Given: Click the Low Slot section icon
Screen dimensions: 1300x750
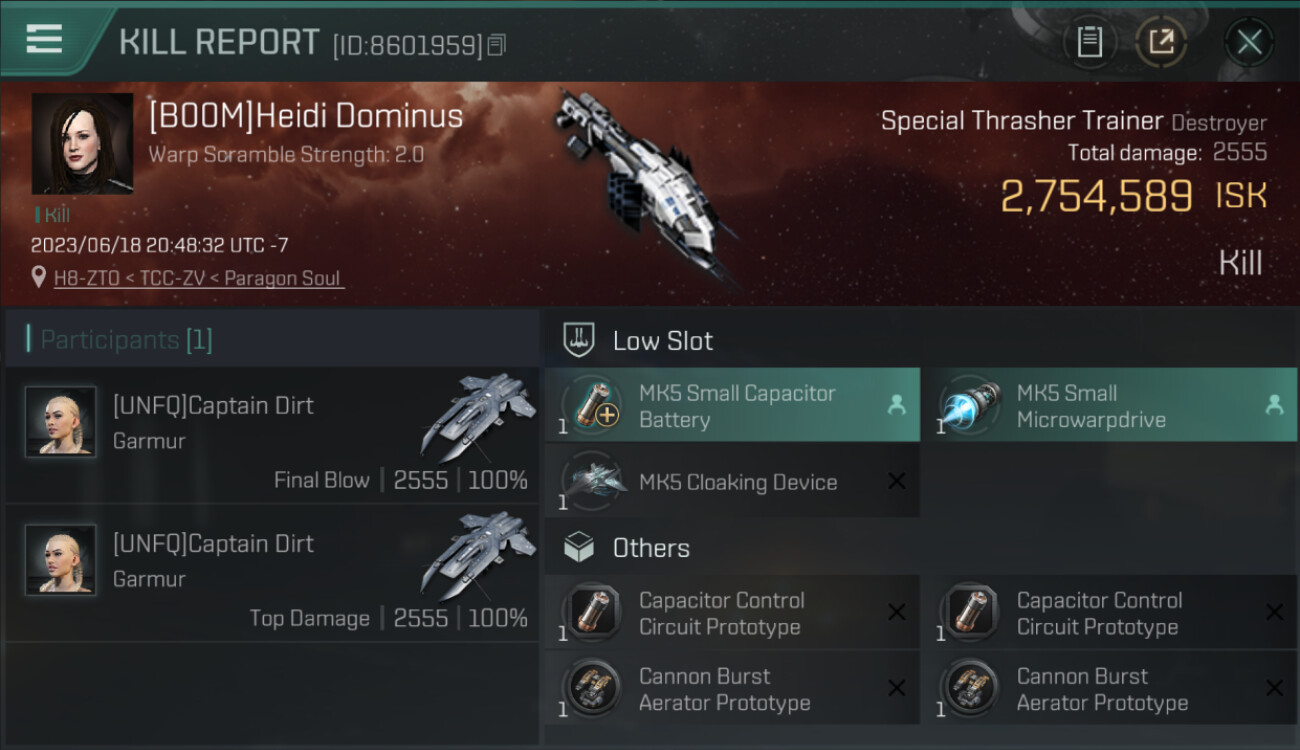Looking at the screenshot, I should pos(580,340).
